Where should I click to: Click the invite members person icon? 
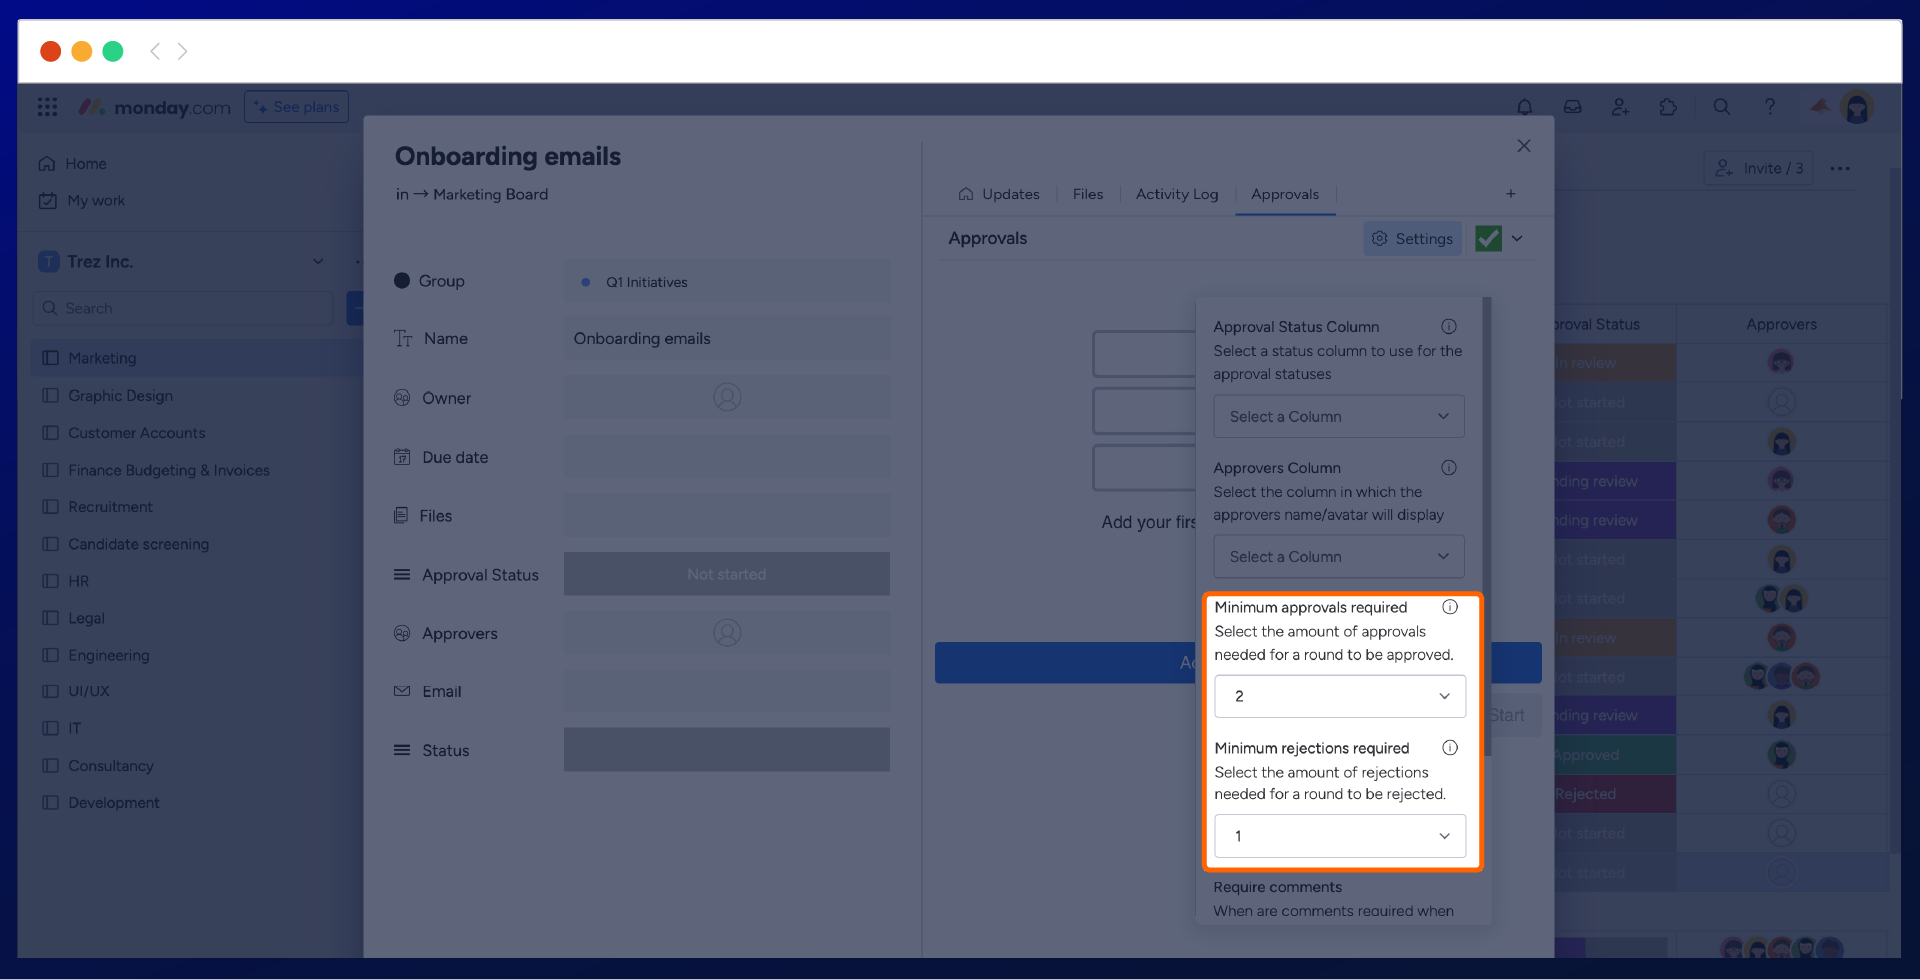pos(1620,107)
